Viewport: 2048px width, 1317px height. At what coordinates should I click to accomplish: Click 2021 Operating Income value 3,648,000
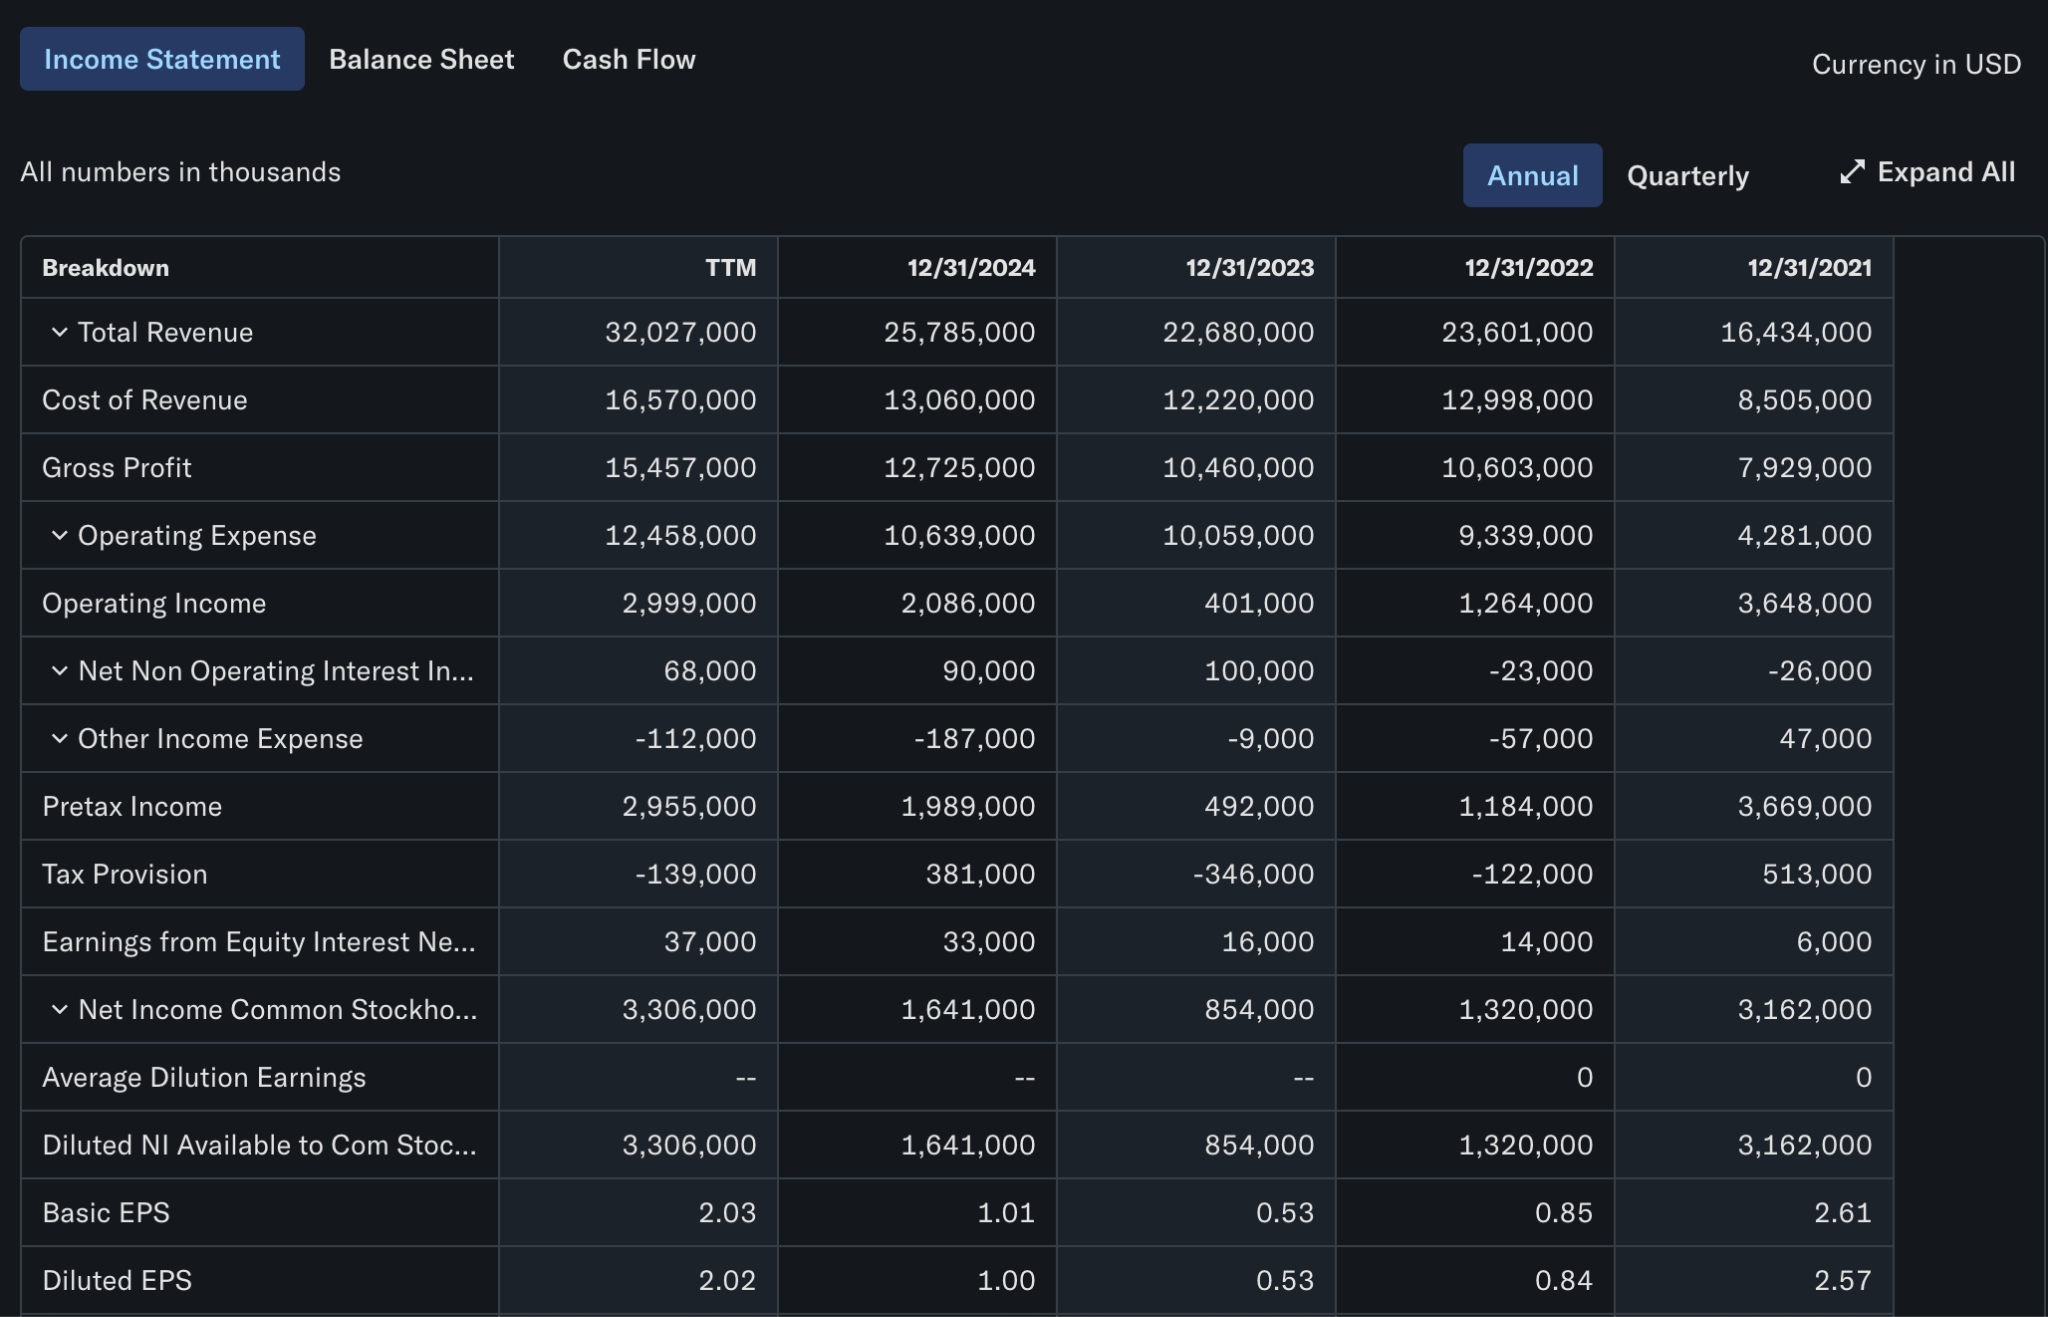1804,603
